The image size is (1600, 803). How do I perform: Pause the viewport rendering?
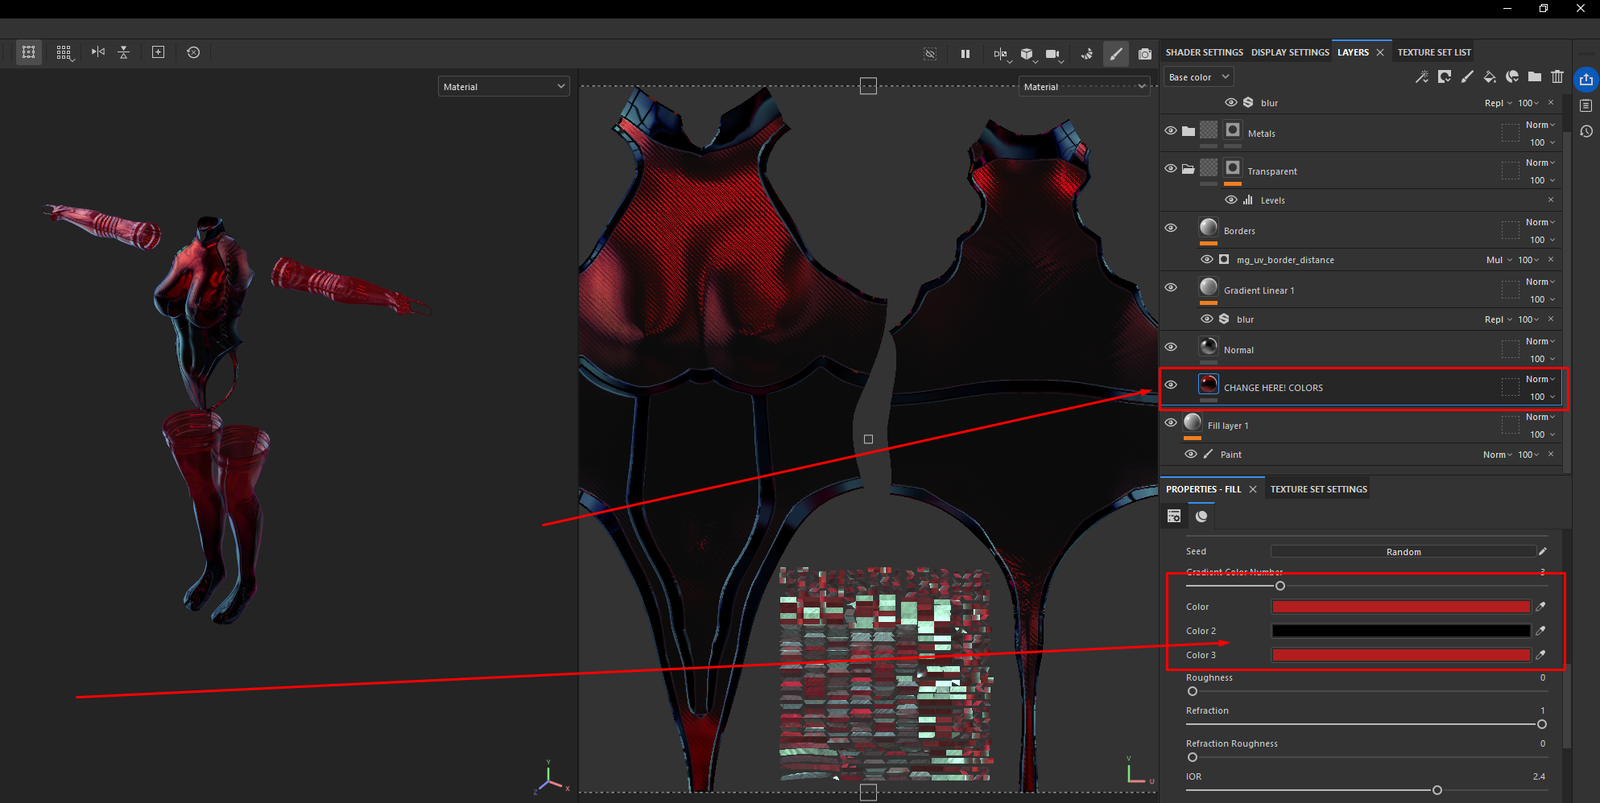tap(965, 54)
